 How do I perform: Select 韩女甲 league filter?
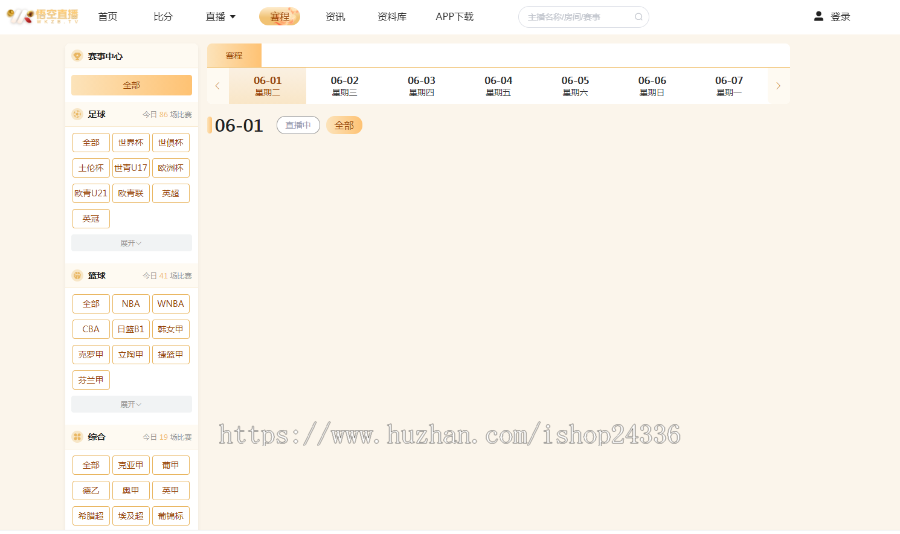click(171, 329)
